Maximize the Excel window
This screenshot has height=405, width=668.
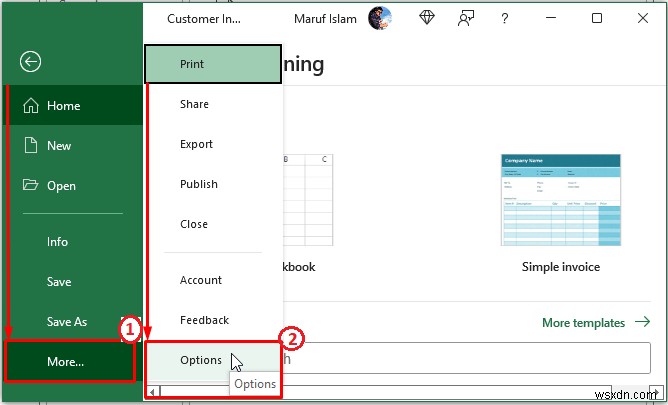point(597,18)
